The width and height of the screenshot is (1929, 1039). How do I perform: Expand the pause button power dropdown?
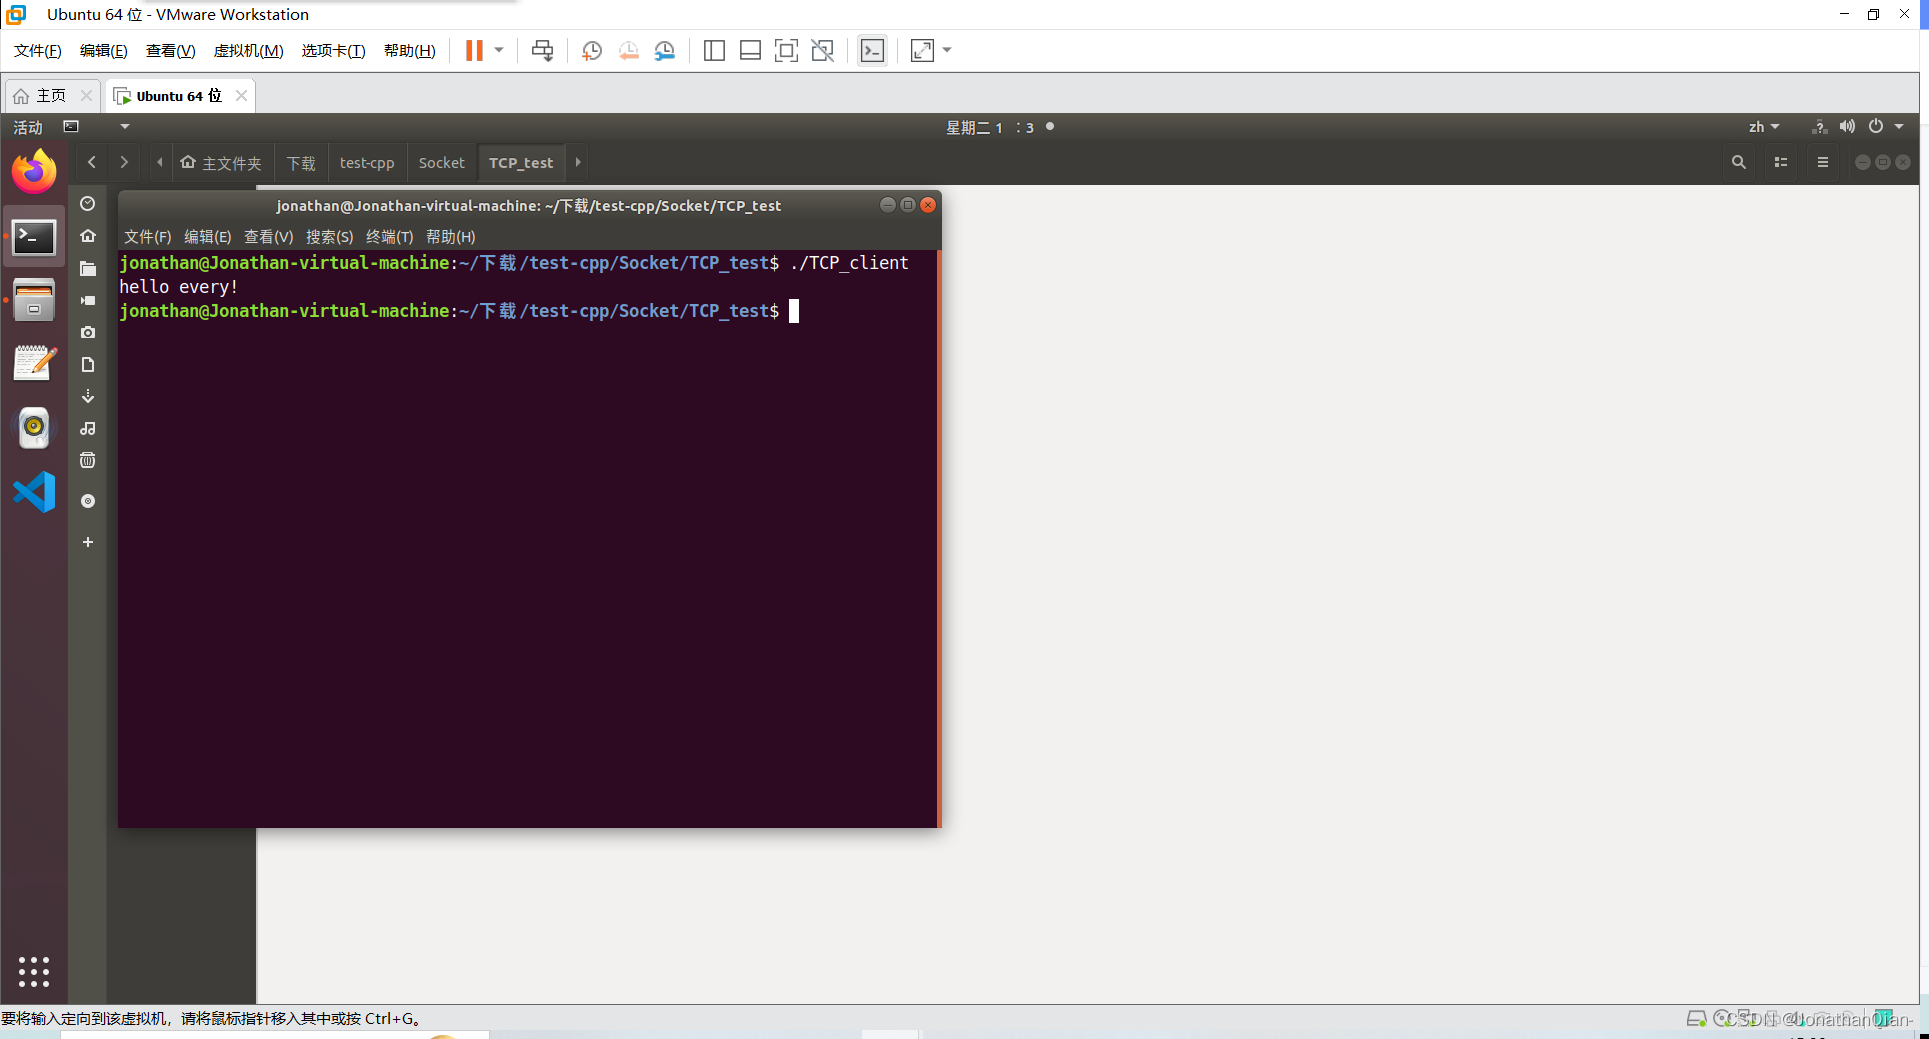click(x=499, y=50)
